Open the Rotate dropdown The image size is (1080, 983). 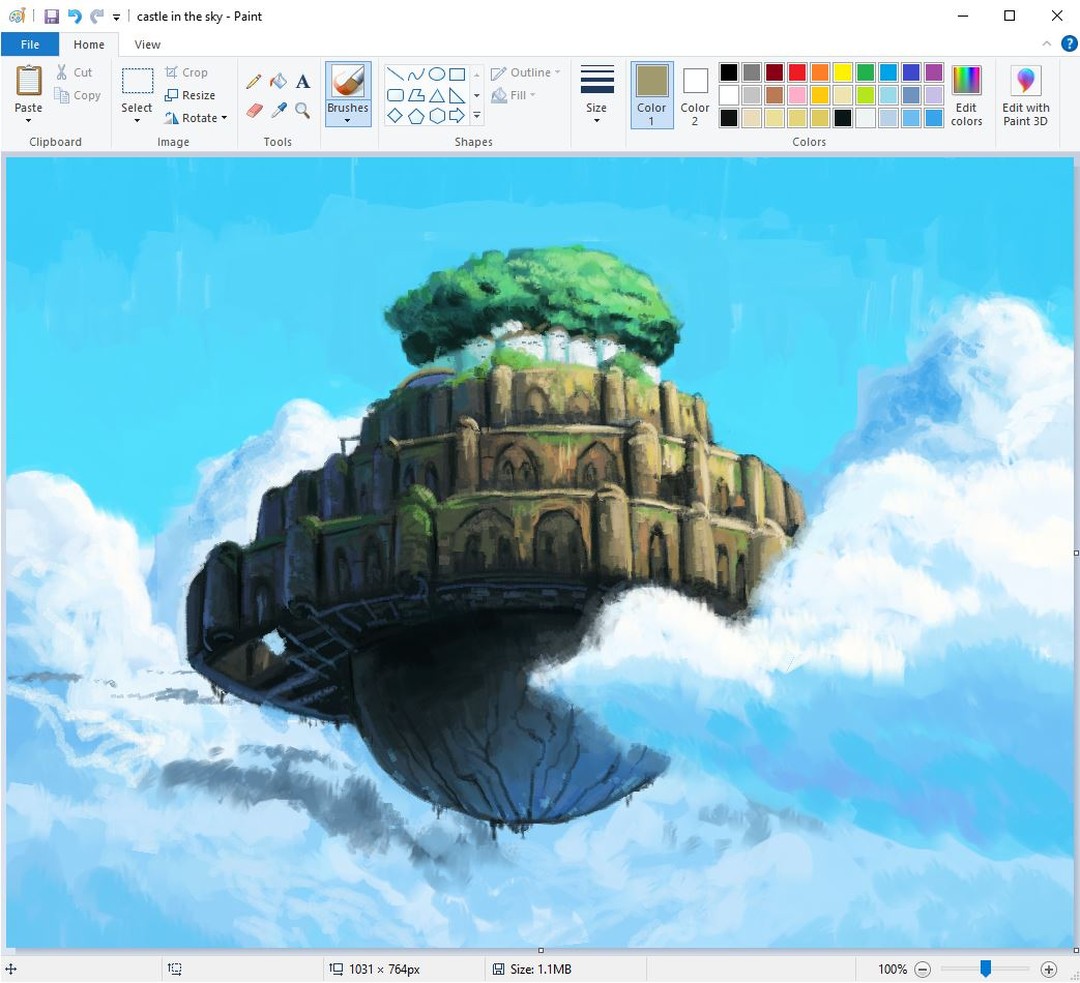pyautogui.click(x=196, y=118)
